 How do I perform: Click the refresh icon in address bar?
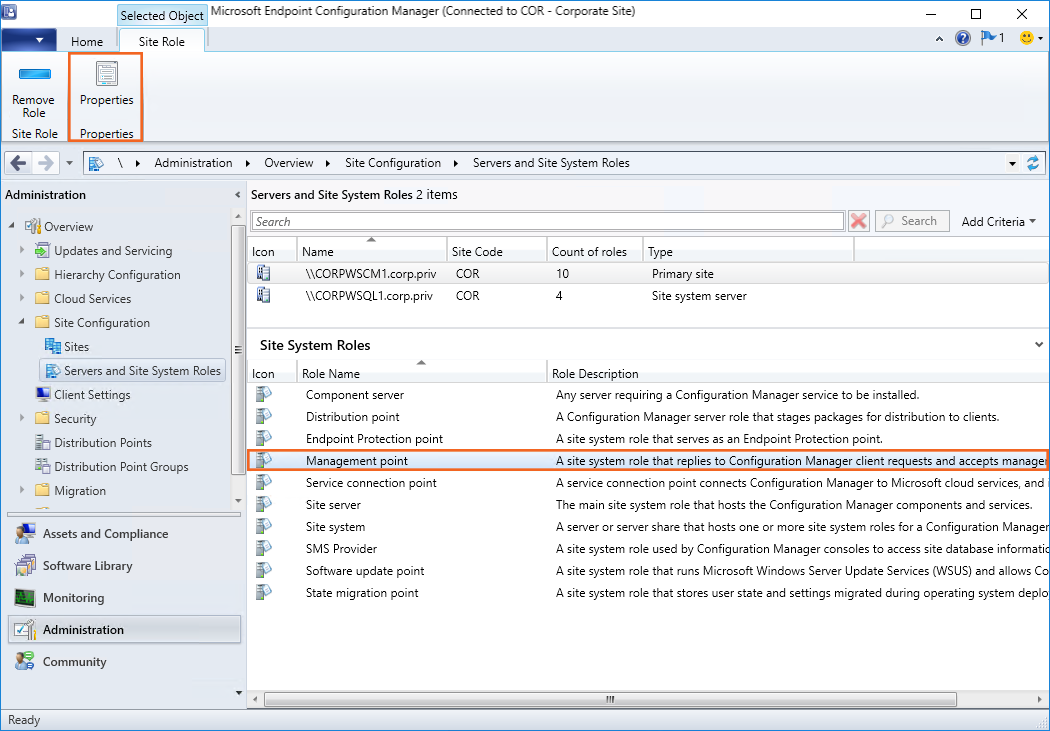coord(1033,163)
